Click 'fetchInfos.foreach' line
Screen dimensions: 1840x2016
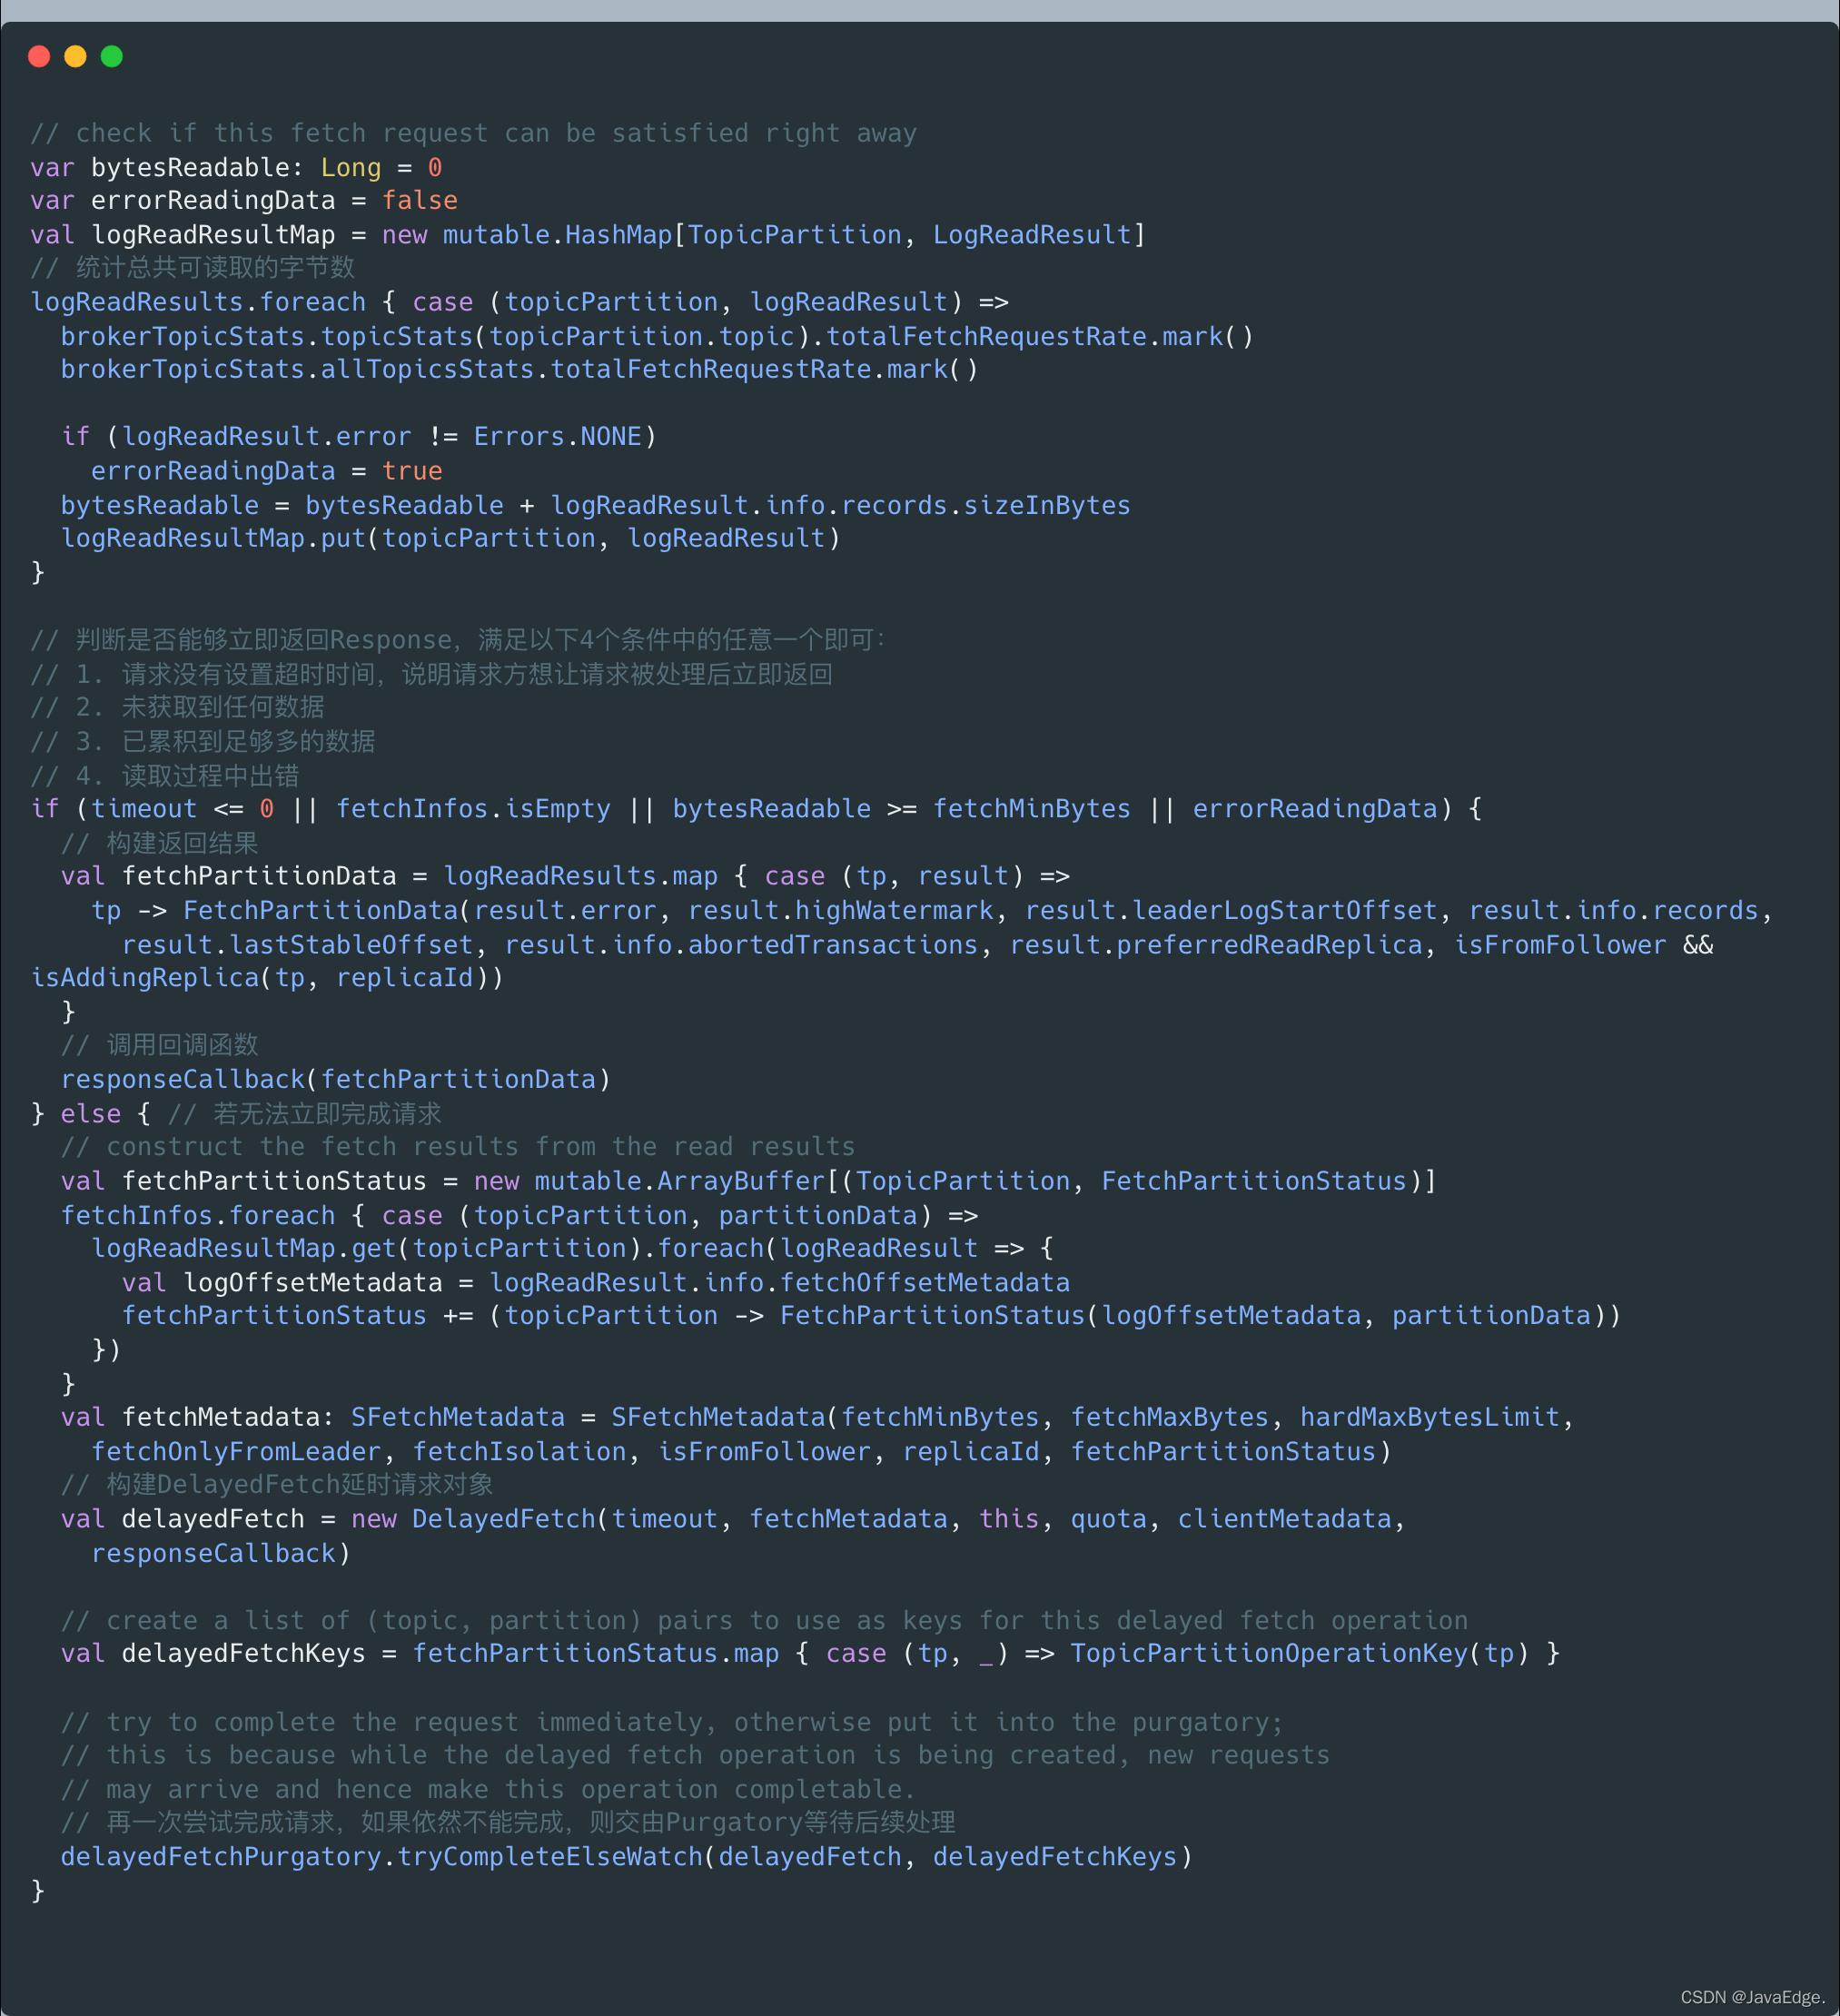click(520, 1216)
